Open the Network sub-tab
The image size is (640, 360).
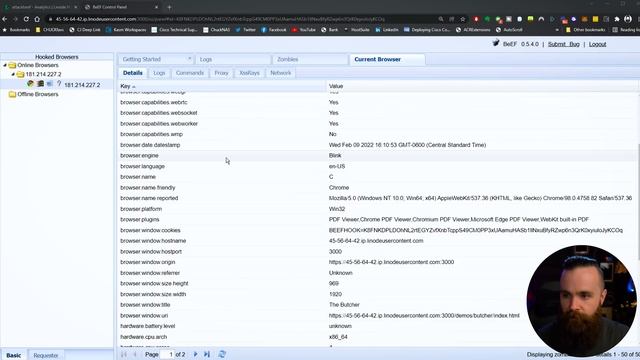pyautogui.click(x=280, y=73)
